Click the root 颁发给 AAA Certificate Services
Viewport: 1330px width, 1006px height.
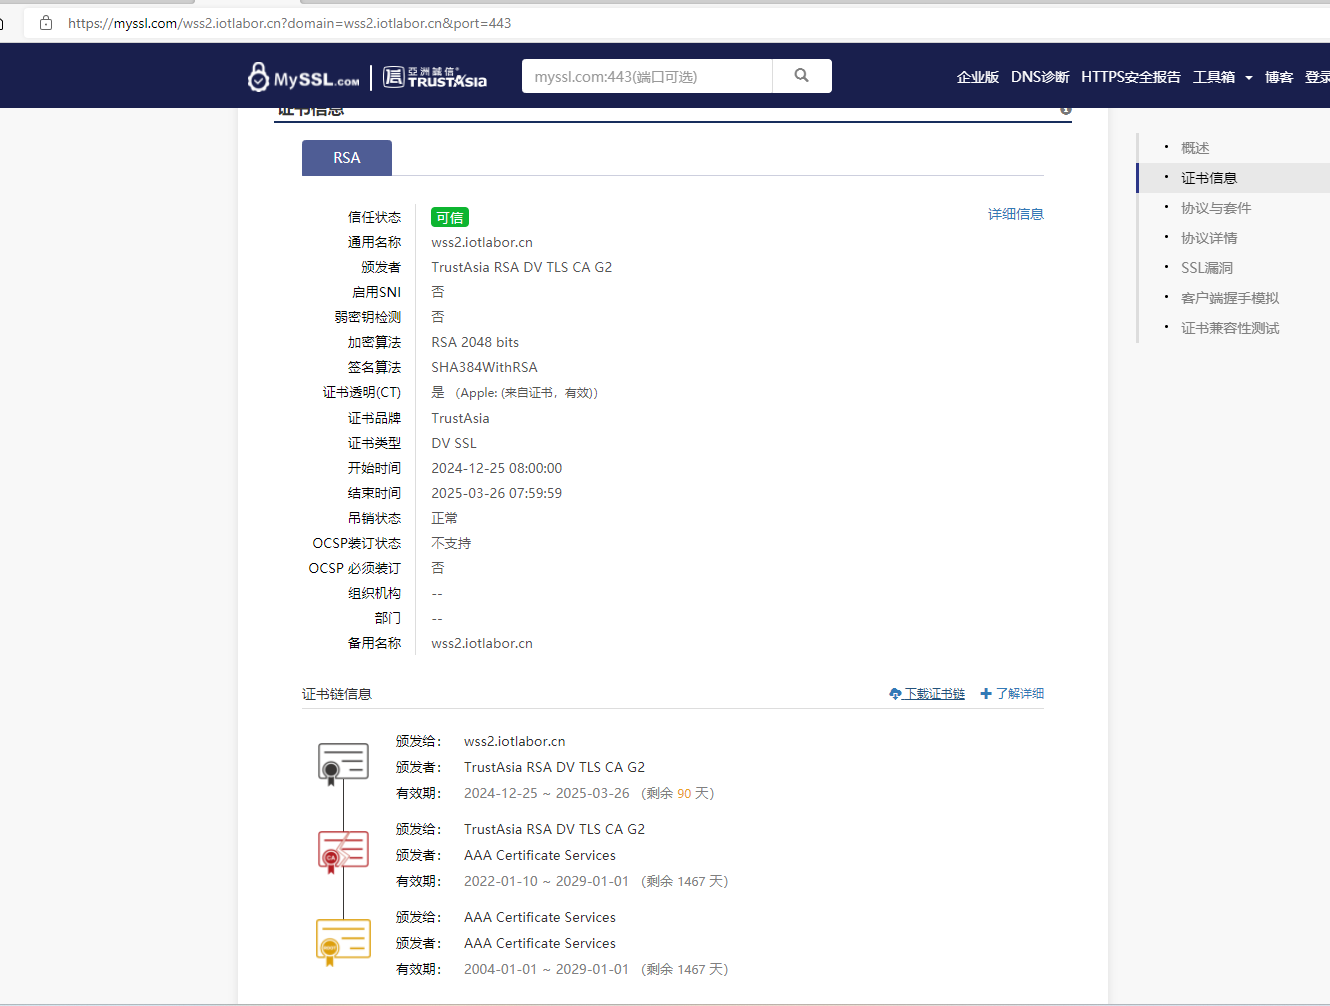click(540, 917)
